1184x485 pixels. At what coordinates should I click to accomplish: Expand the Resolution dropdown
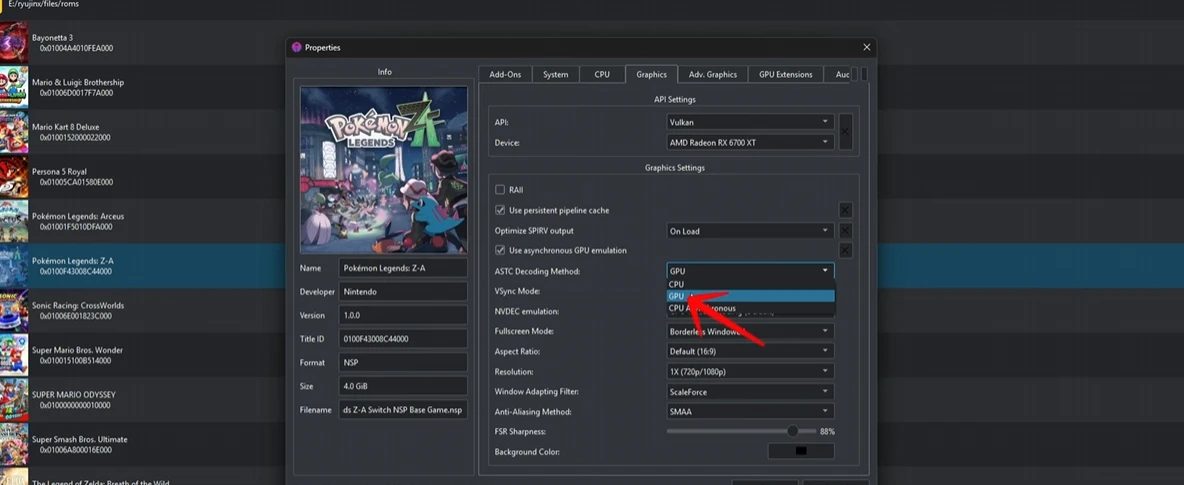pyautogui.click(x=750, y=371)
